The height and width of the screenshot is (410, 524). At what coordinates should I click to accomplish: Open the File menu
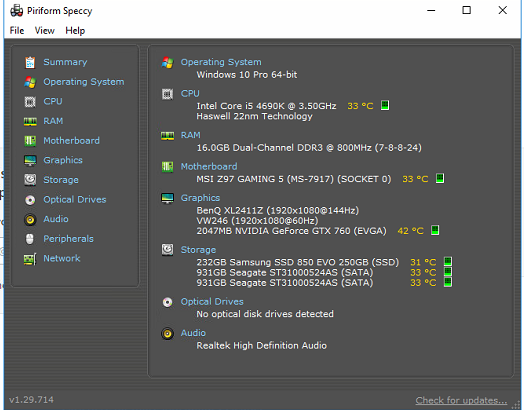(17, 31)
